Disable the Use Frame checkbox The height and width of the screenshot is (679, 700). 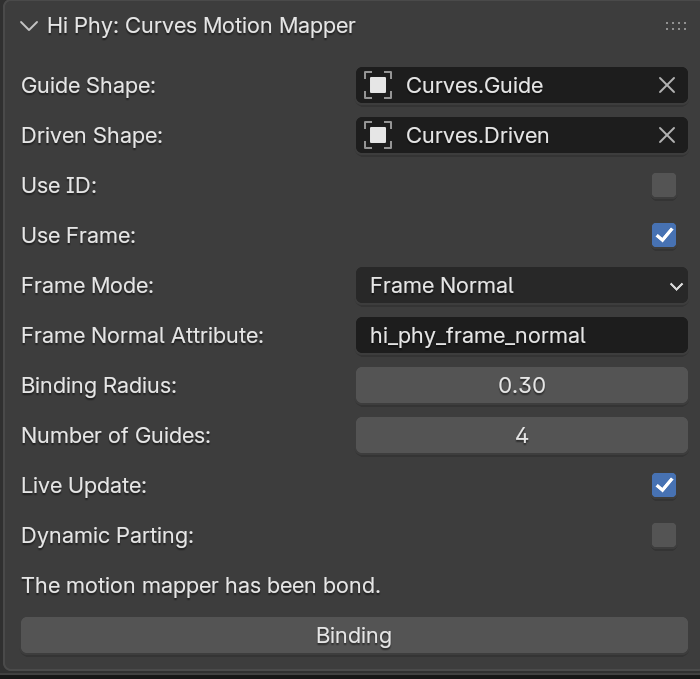[664, 235]
